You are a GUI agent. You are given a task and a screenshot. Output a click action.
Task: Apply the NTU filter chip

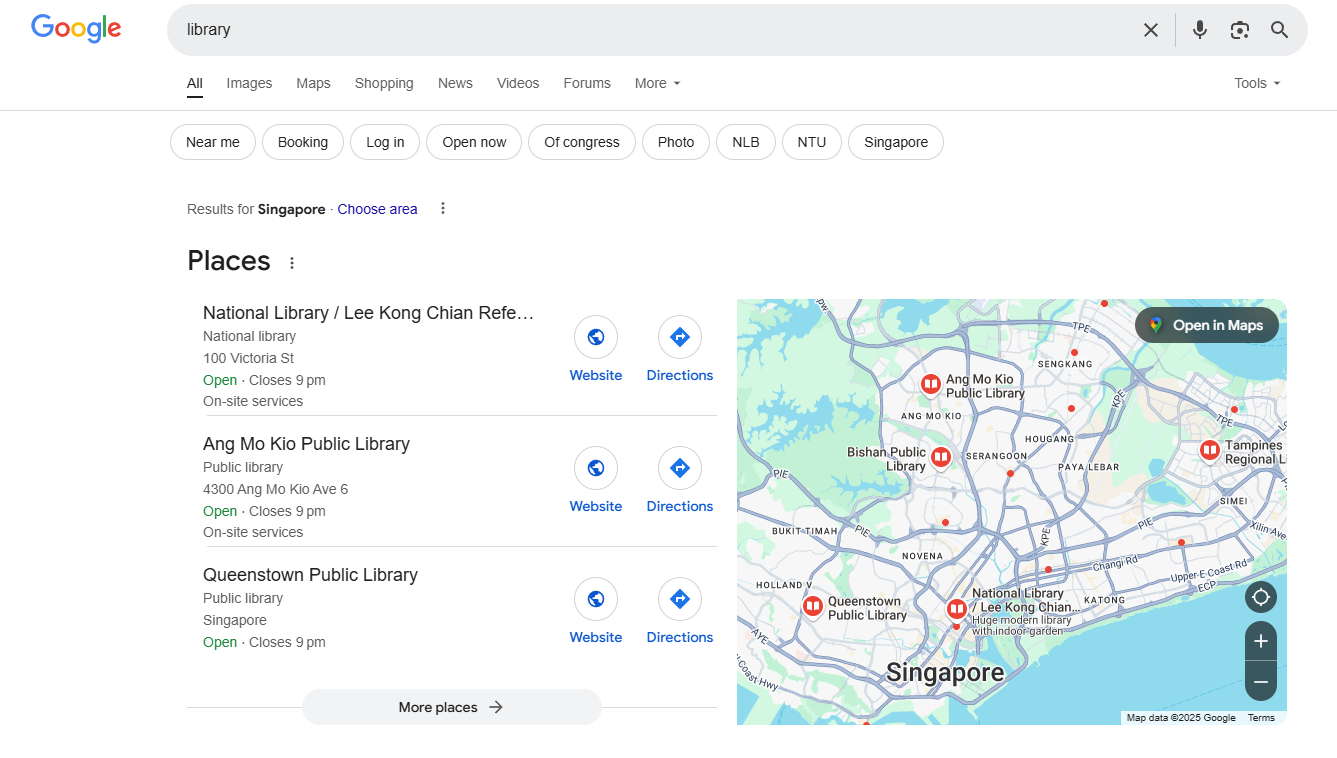tap(812, 142)
